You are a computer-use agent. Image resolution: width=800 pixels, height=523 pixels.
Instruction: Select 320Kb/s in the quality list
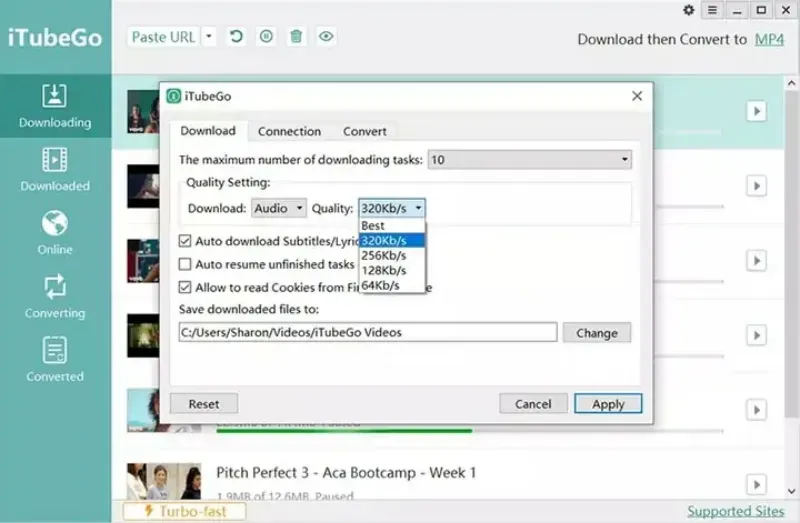[x=392, y=240]
